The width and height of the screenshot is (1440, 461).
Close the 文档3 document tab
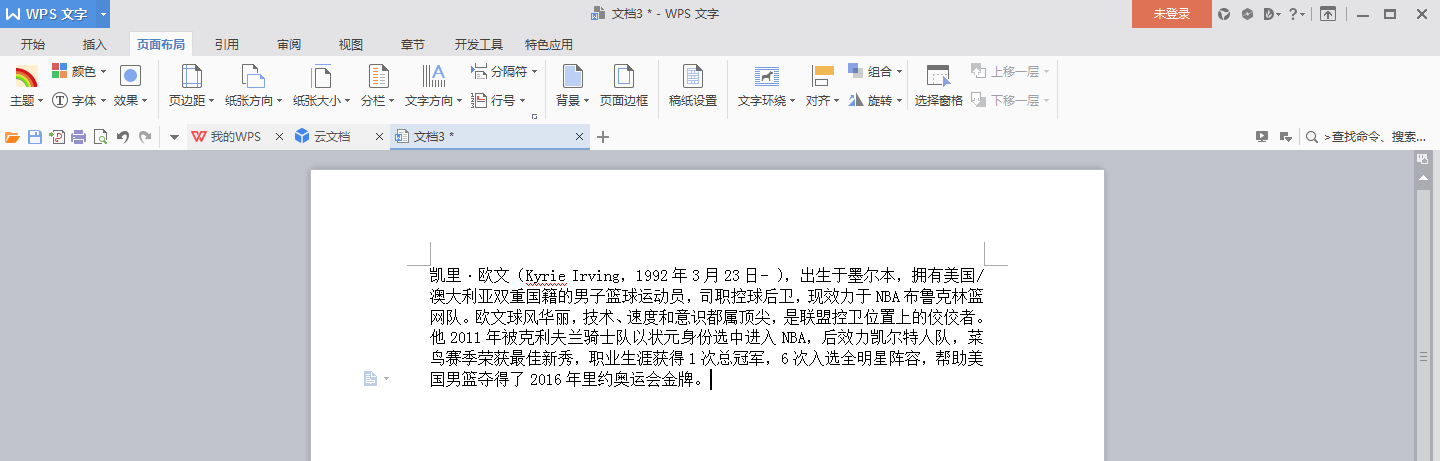pos(580,137)
